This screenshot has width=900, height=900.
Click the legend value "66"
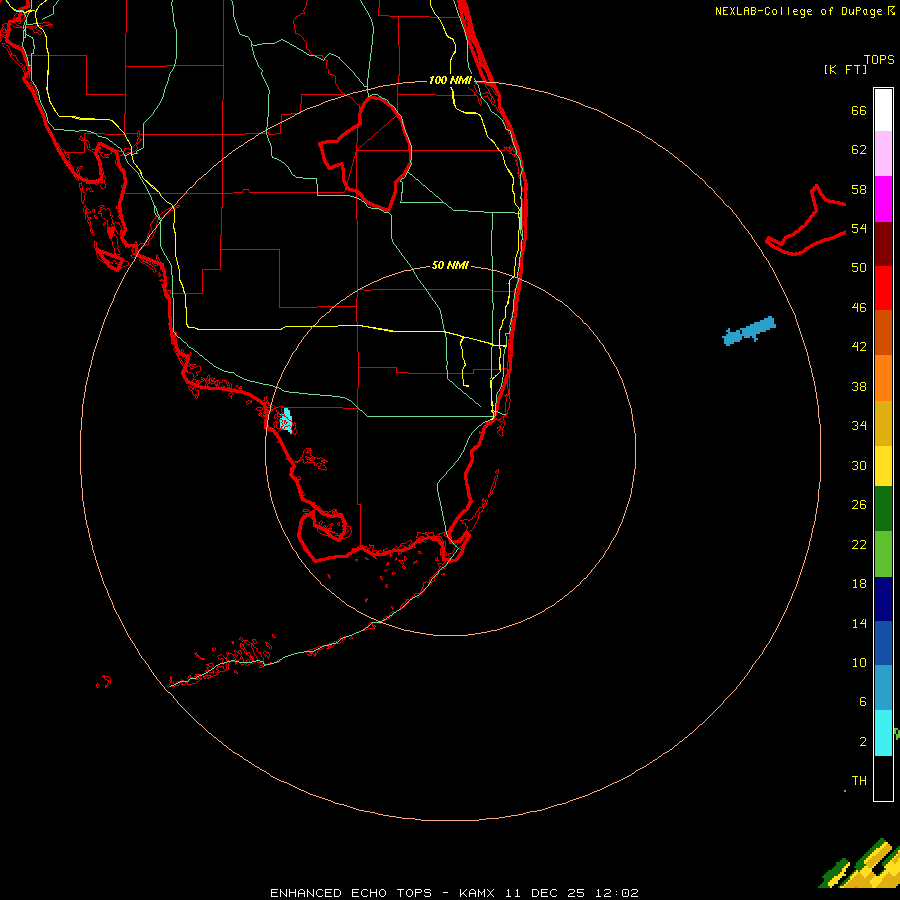pos(859,110)
